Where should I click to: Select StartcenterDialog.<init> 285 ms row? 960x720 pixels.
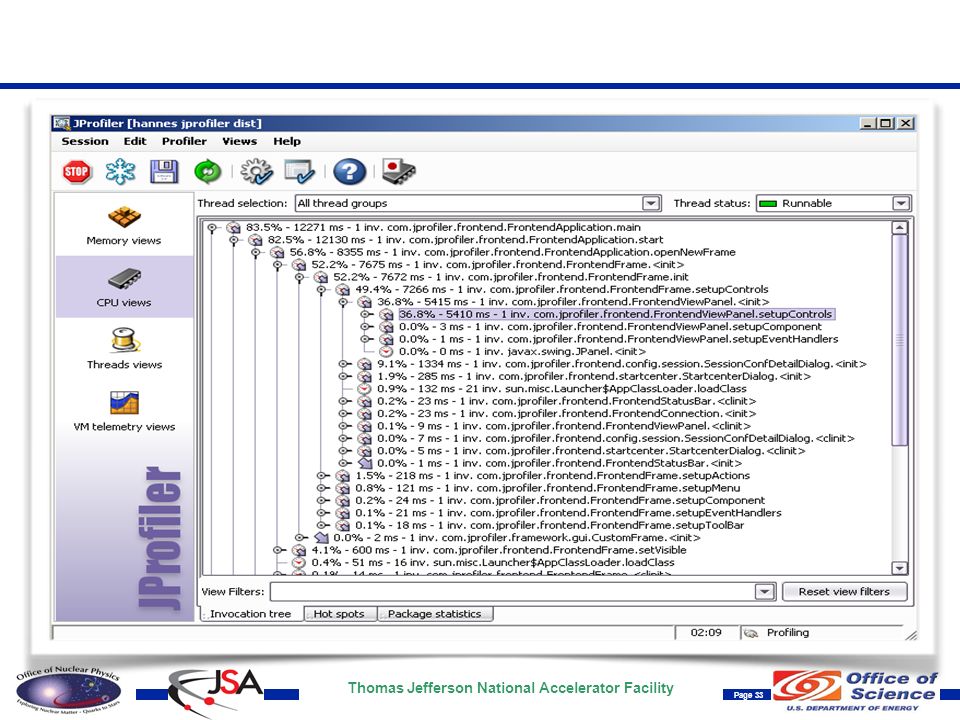593,376
